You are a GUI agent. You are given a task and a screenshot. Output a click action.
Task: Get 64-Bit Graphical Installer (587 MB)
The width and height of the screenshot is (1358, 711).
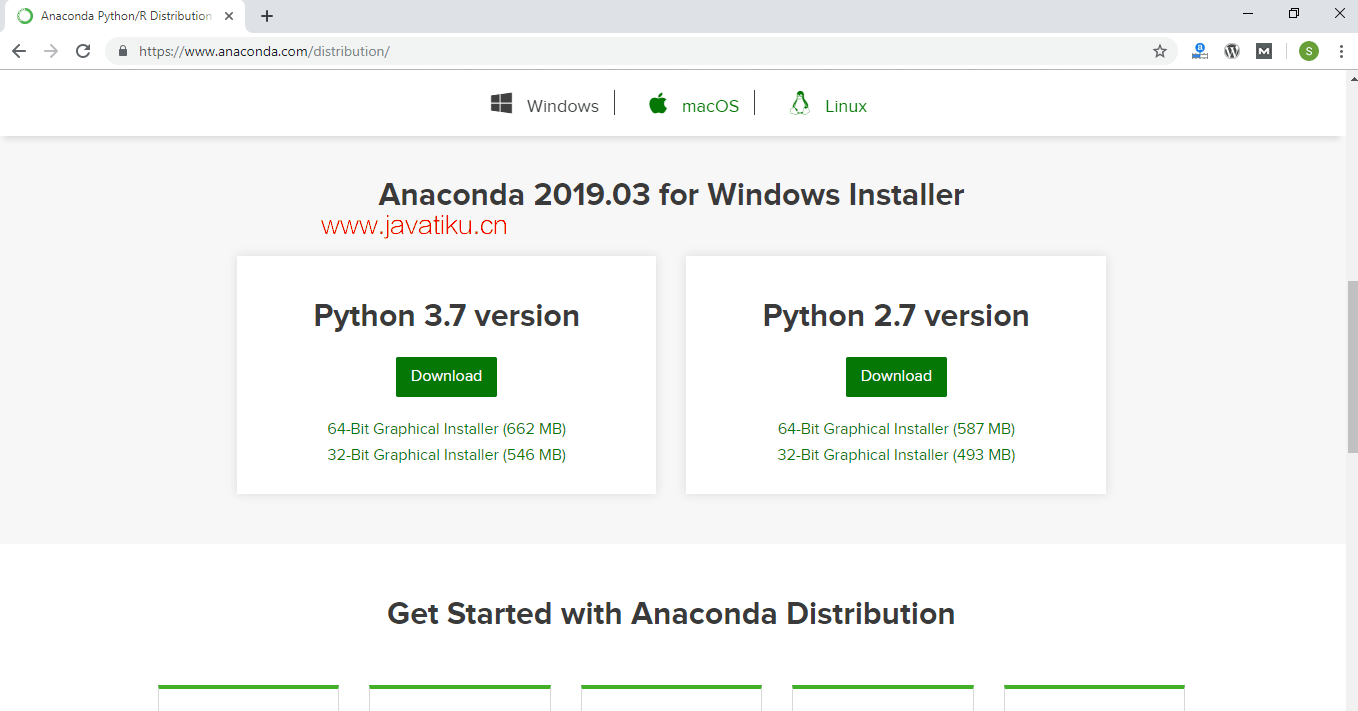[896, 429]
